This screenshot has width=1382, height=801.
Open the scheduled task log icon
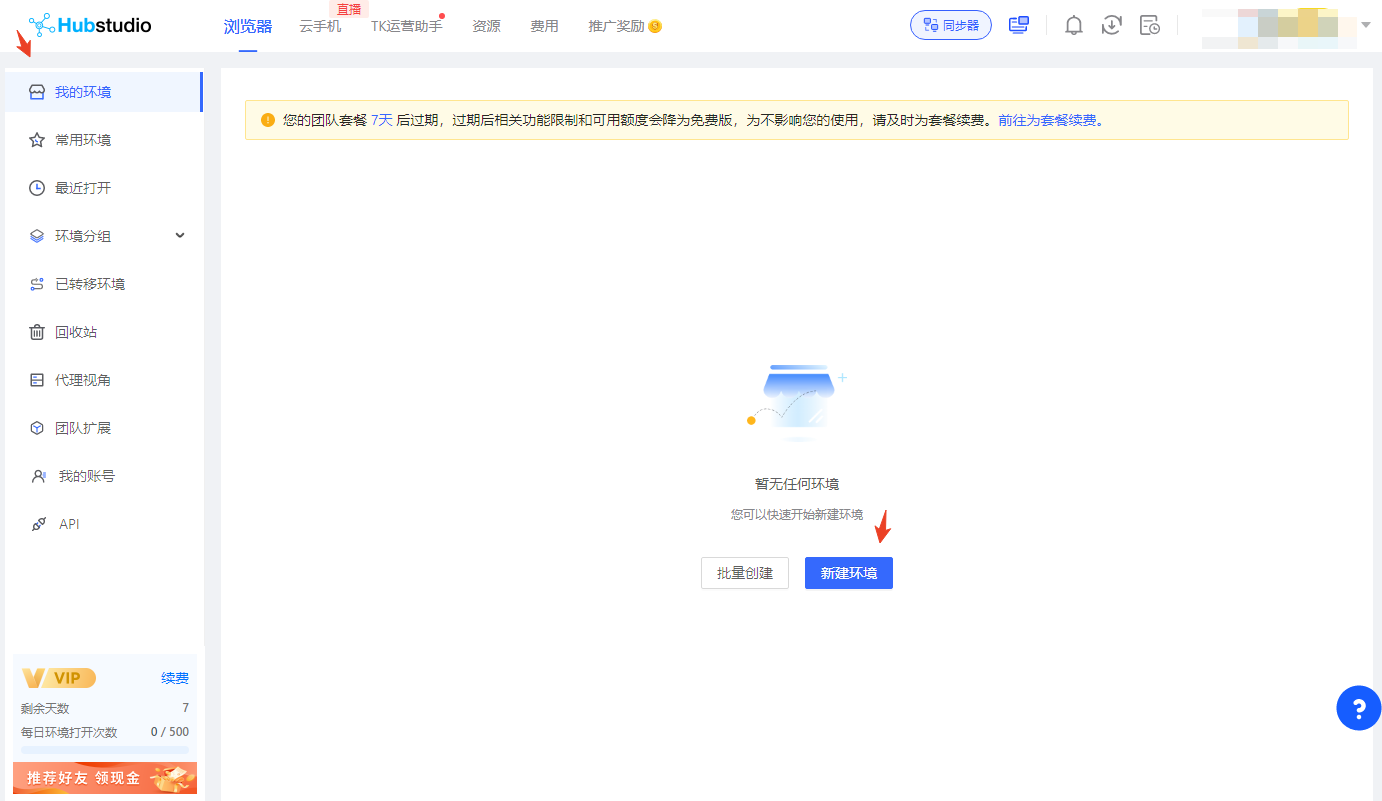(1150, 26)
